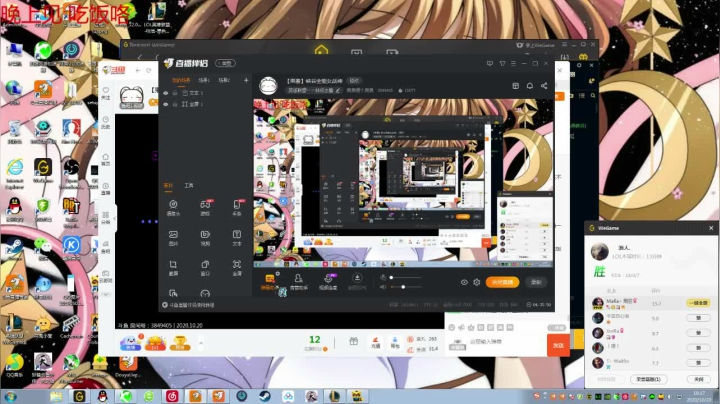The height and width of the screenshot is (404, 720).
Task: Click the yellow like-all button in WeGame popup
Action: point(698,303)
